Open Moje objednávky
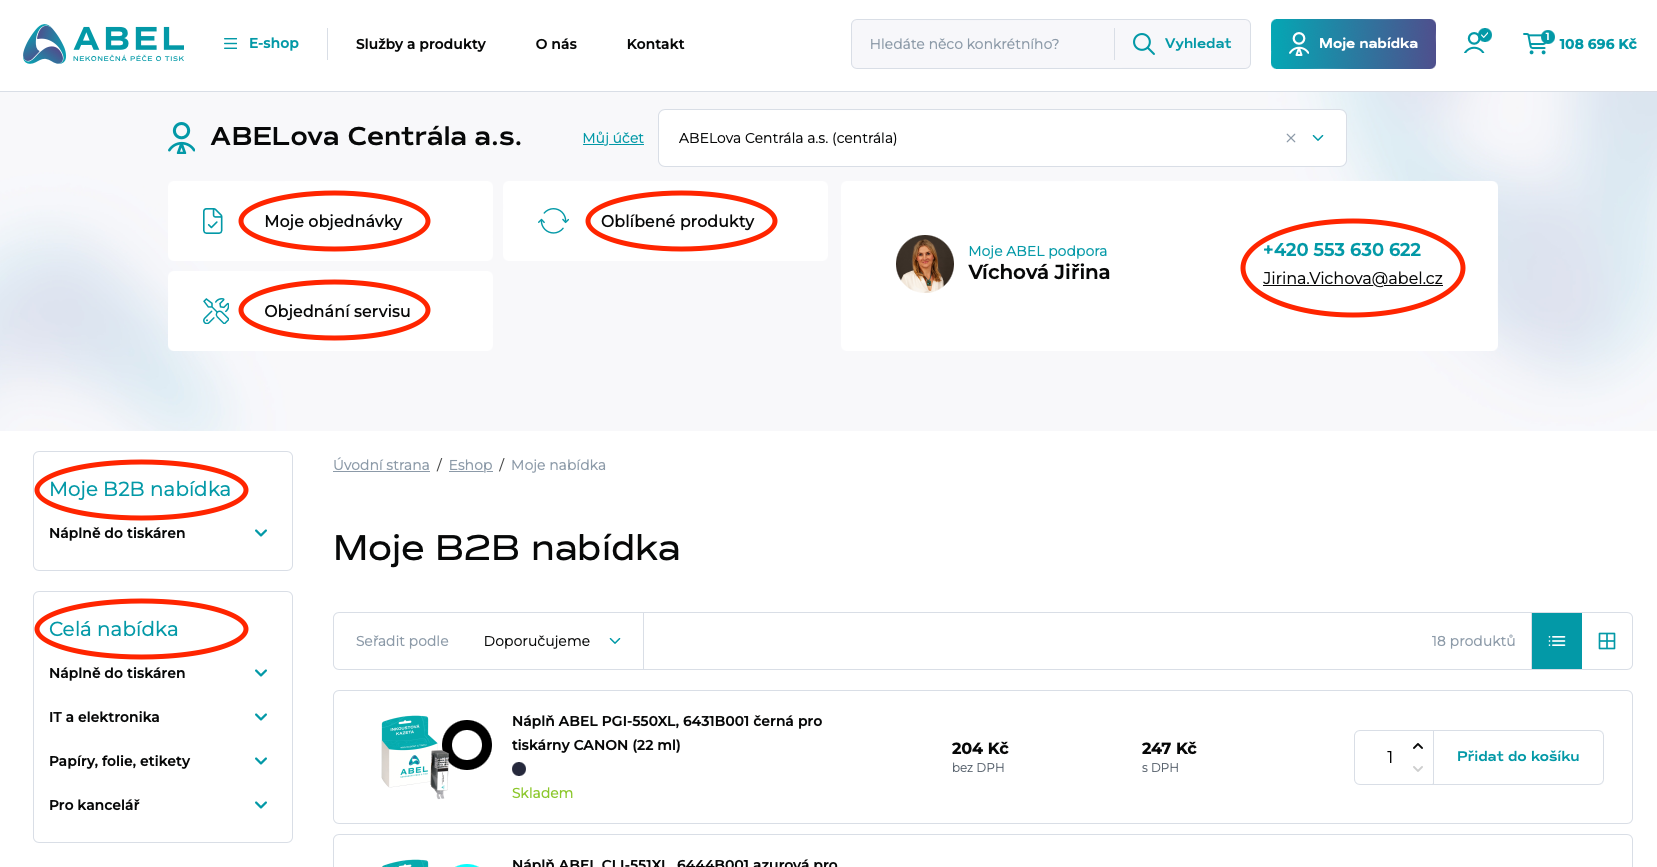The width and height of the screenshot is (1657, 867). click(333, 221)
